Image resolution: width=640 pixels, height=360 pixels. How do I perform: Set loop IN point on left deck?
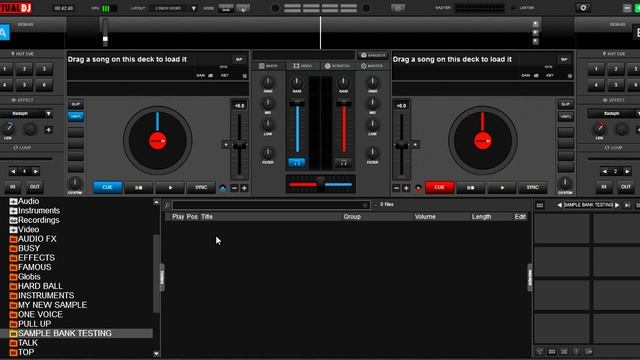[13, 187]
